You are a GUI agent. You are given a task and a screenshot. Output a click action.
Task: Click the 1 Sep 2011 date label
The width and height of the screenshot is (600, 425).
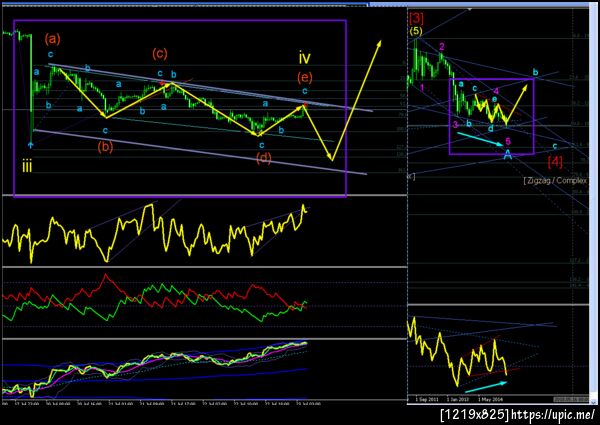coord(427,399)
